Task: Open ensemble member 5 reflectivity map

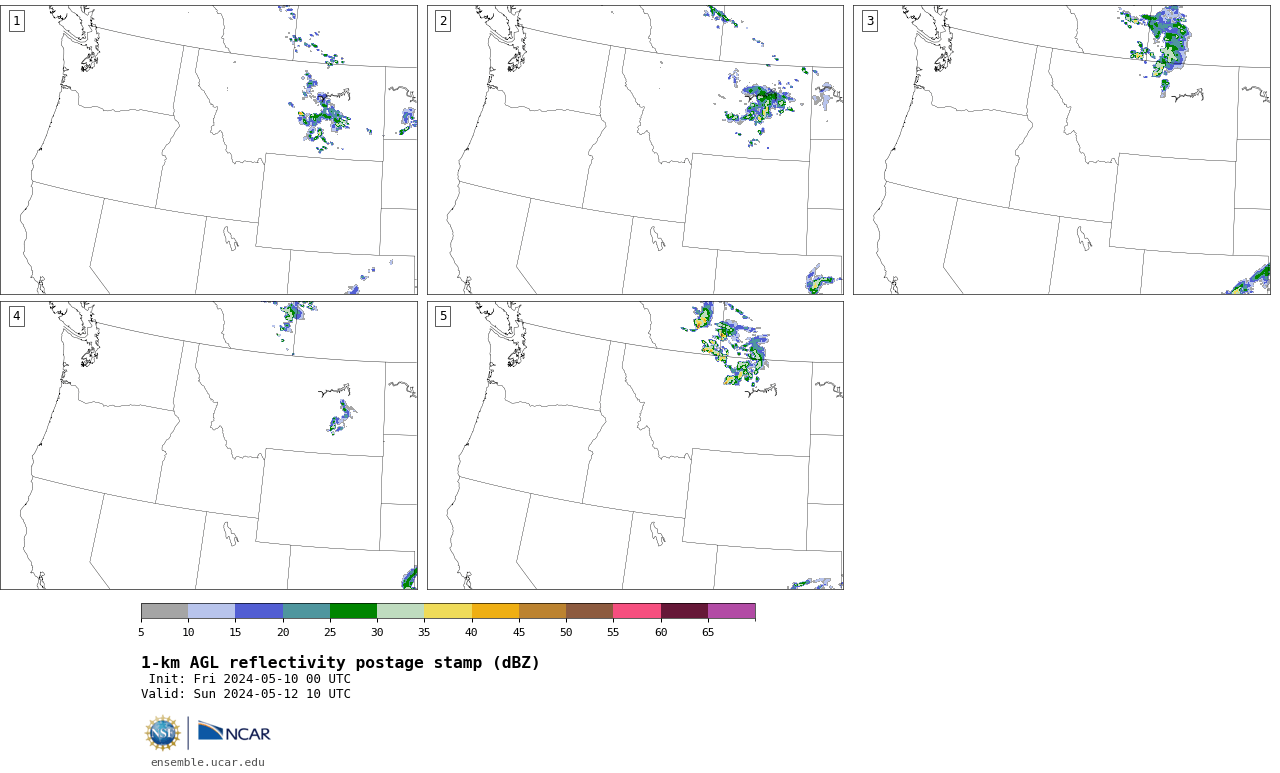Action: tap(635, 445)
